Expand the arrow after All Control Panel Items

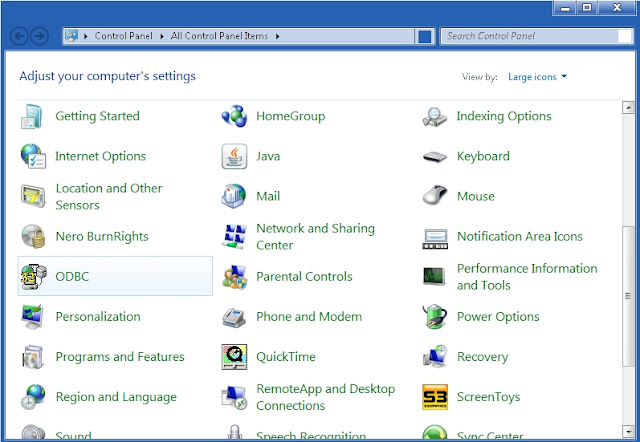pos(278,36)
